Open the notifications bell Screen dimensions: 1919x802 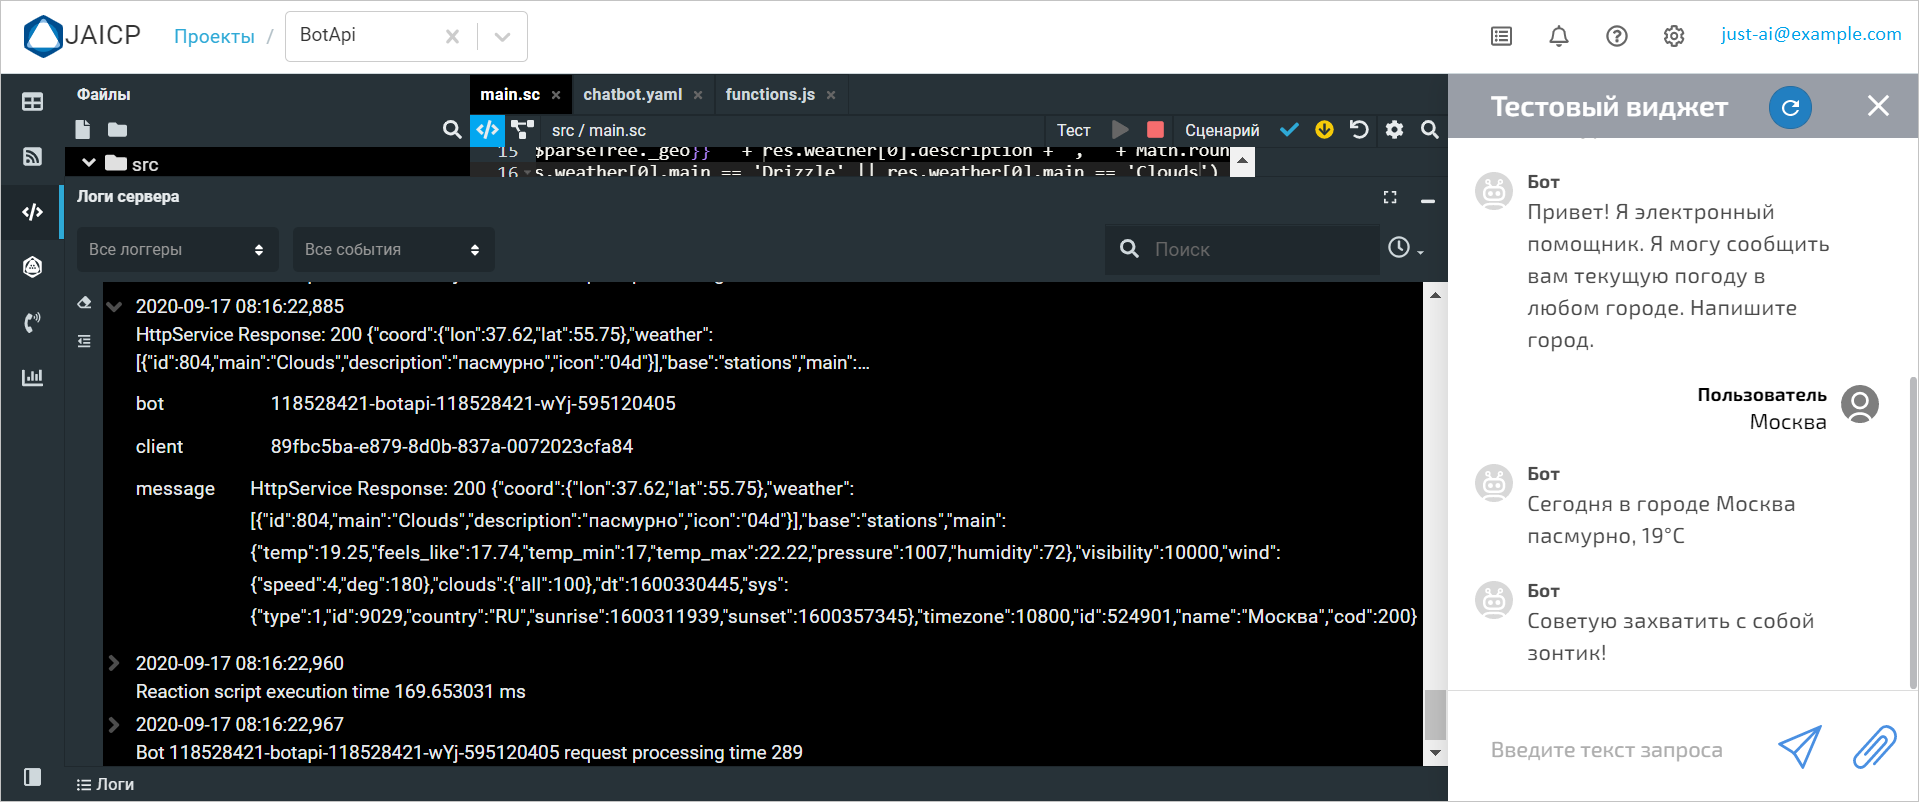click(1558, 37)
